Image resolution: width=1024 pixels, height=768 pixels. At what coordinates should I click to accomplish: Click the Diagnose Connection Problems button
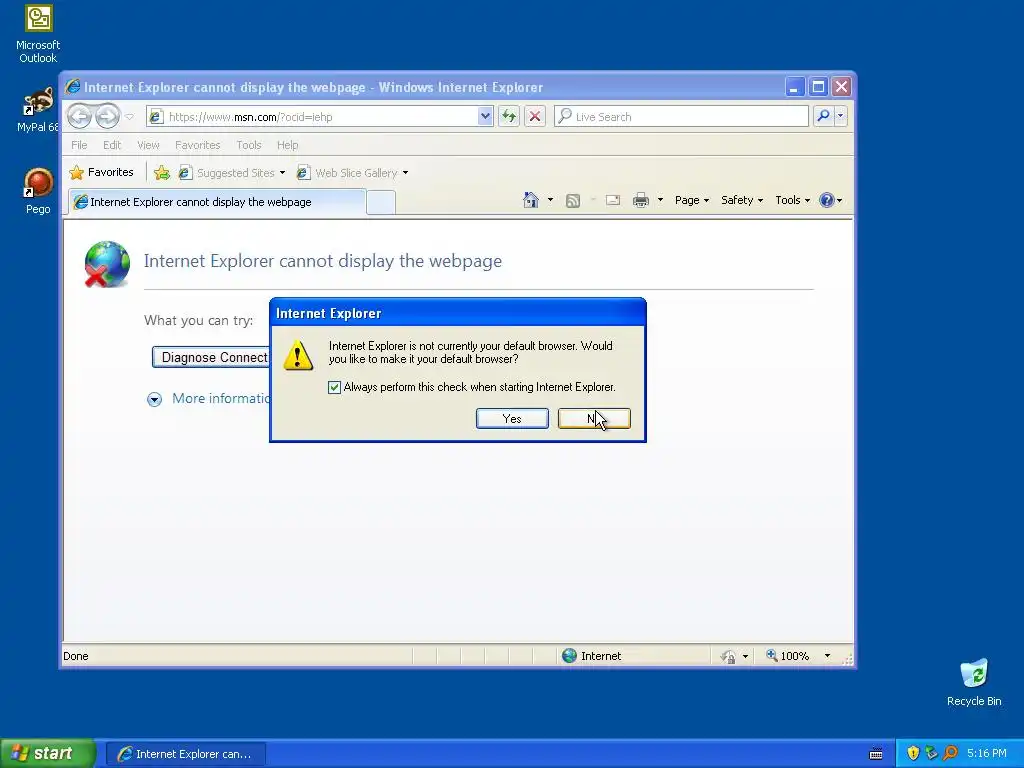pyautogui.click(x=212, y=357)
